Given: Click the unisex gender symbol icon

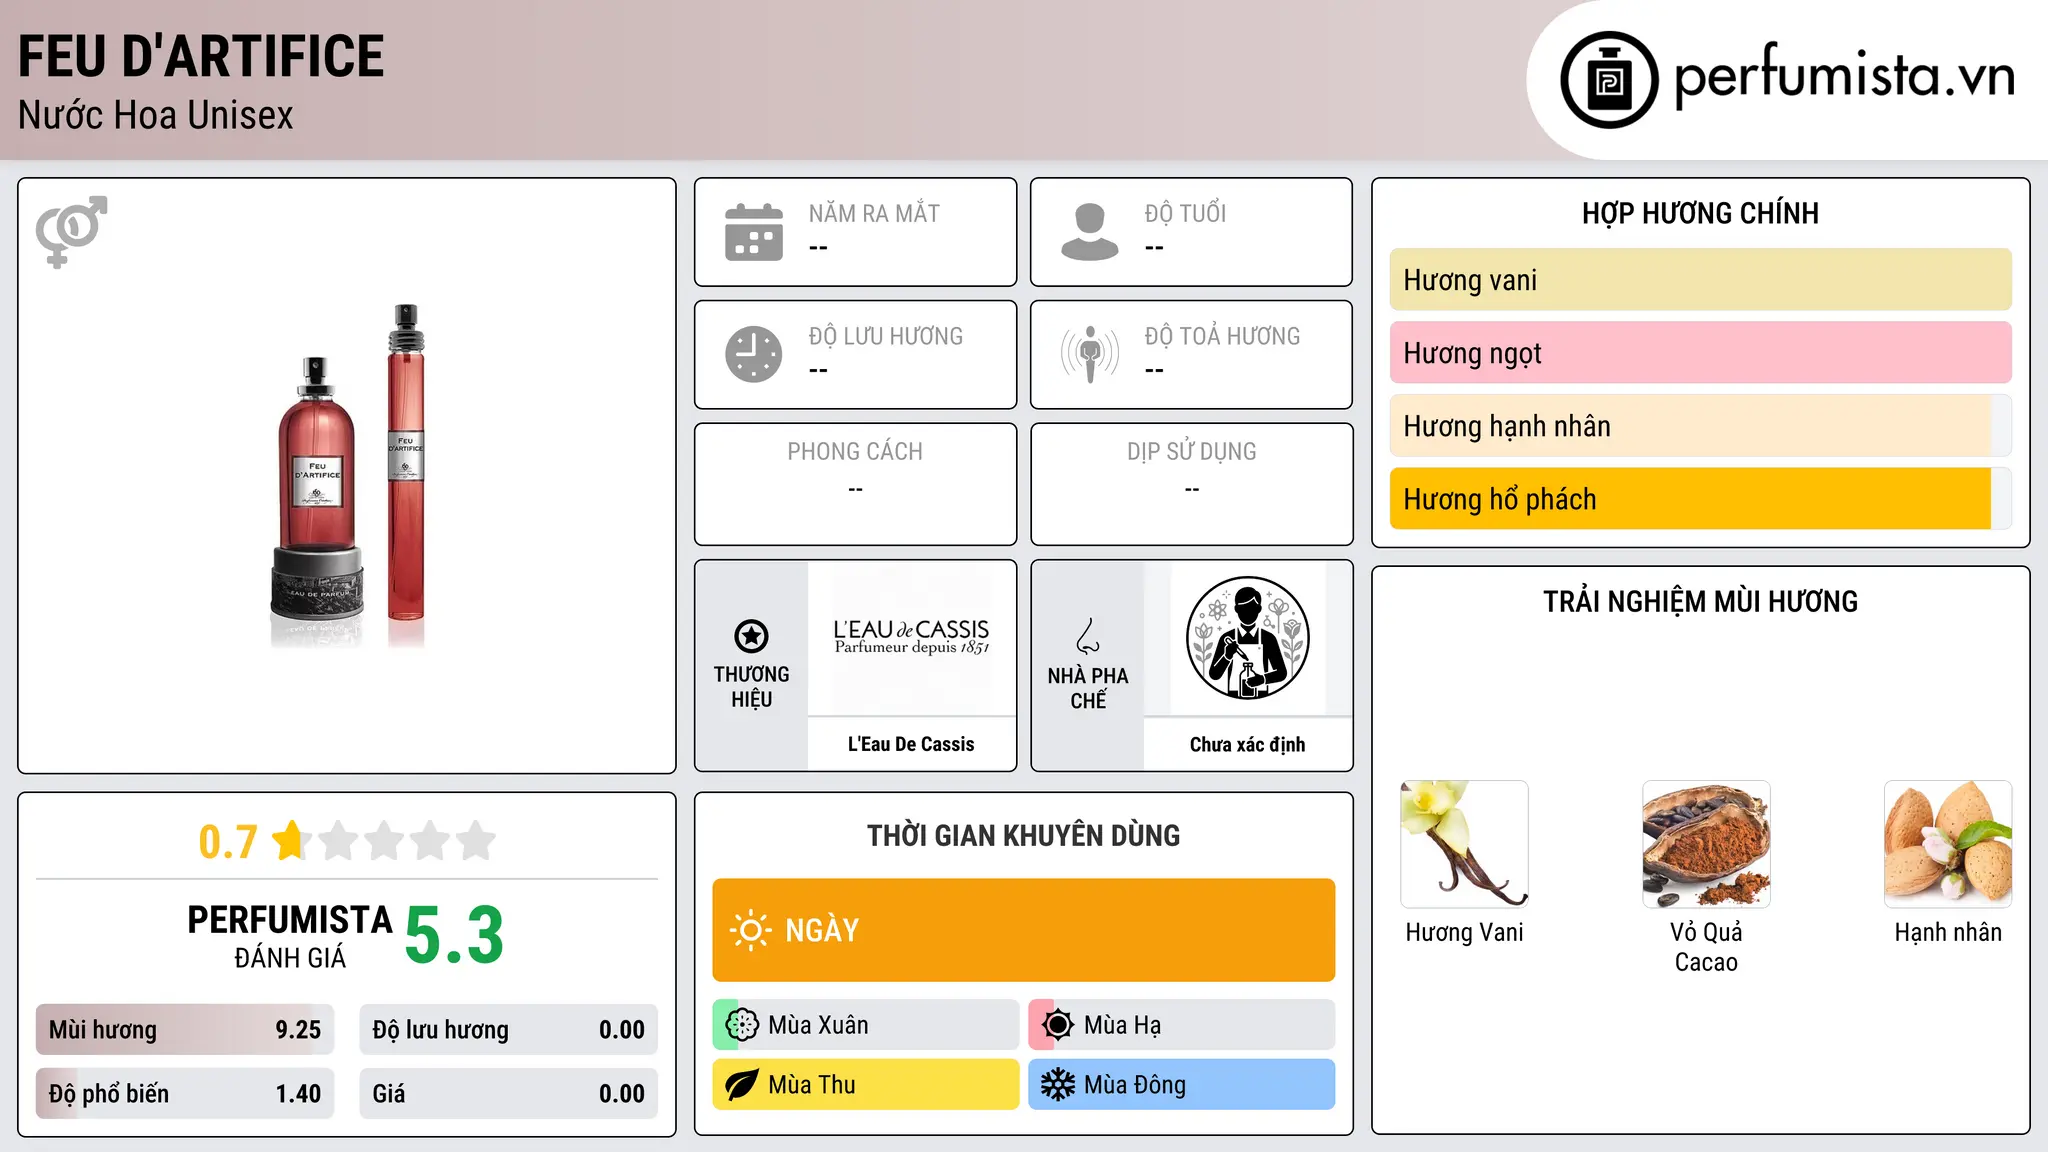Looking at the screenshot, I should click(x=71, y=232).
